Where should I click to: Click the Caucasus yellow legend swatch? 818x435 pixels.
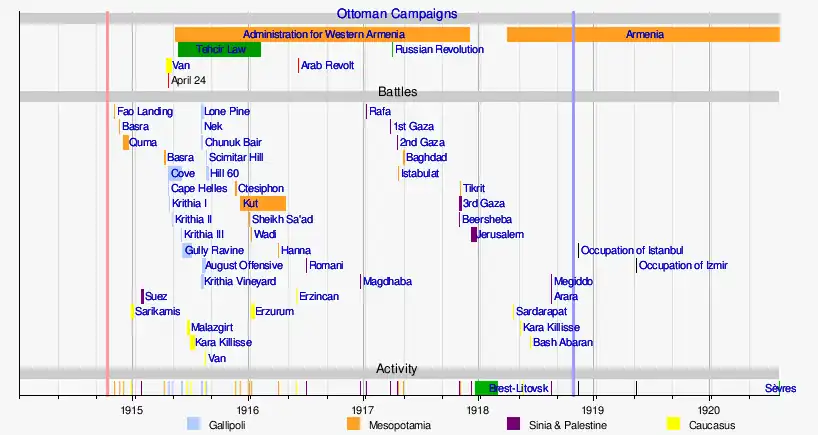(x=673, y=424)
